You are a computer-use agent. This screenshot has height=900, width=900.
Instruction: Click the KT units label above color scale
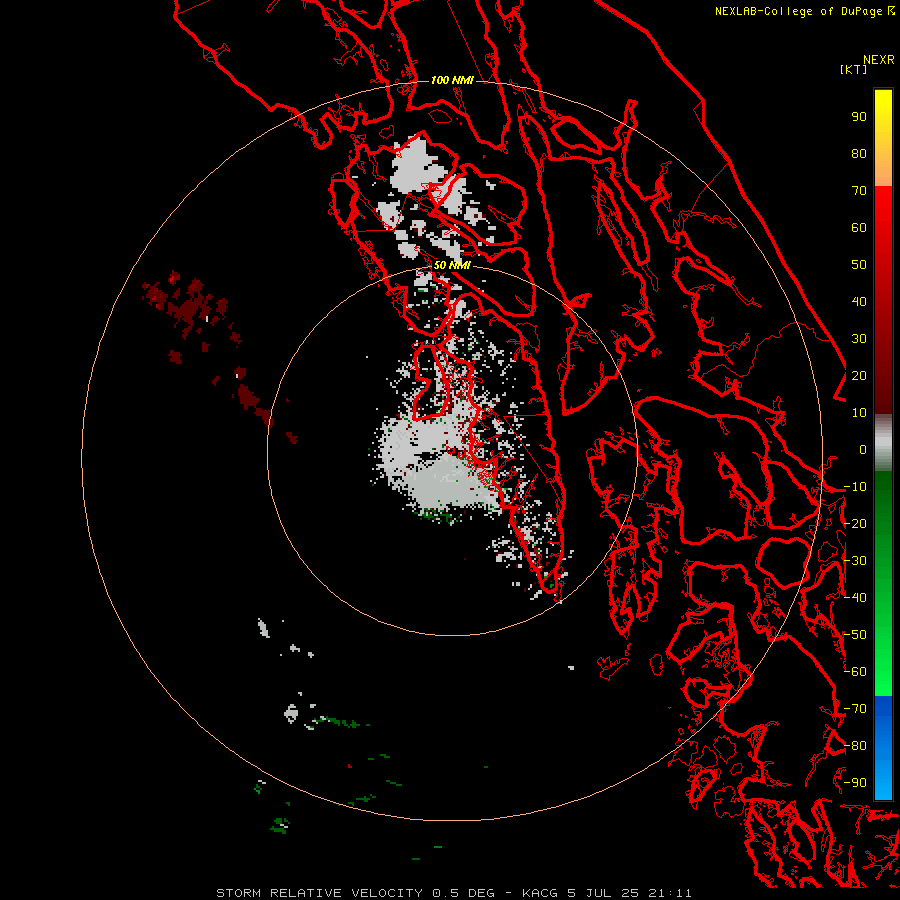point(854,69)
